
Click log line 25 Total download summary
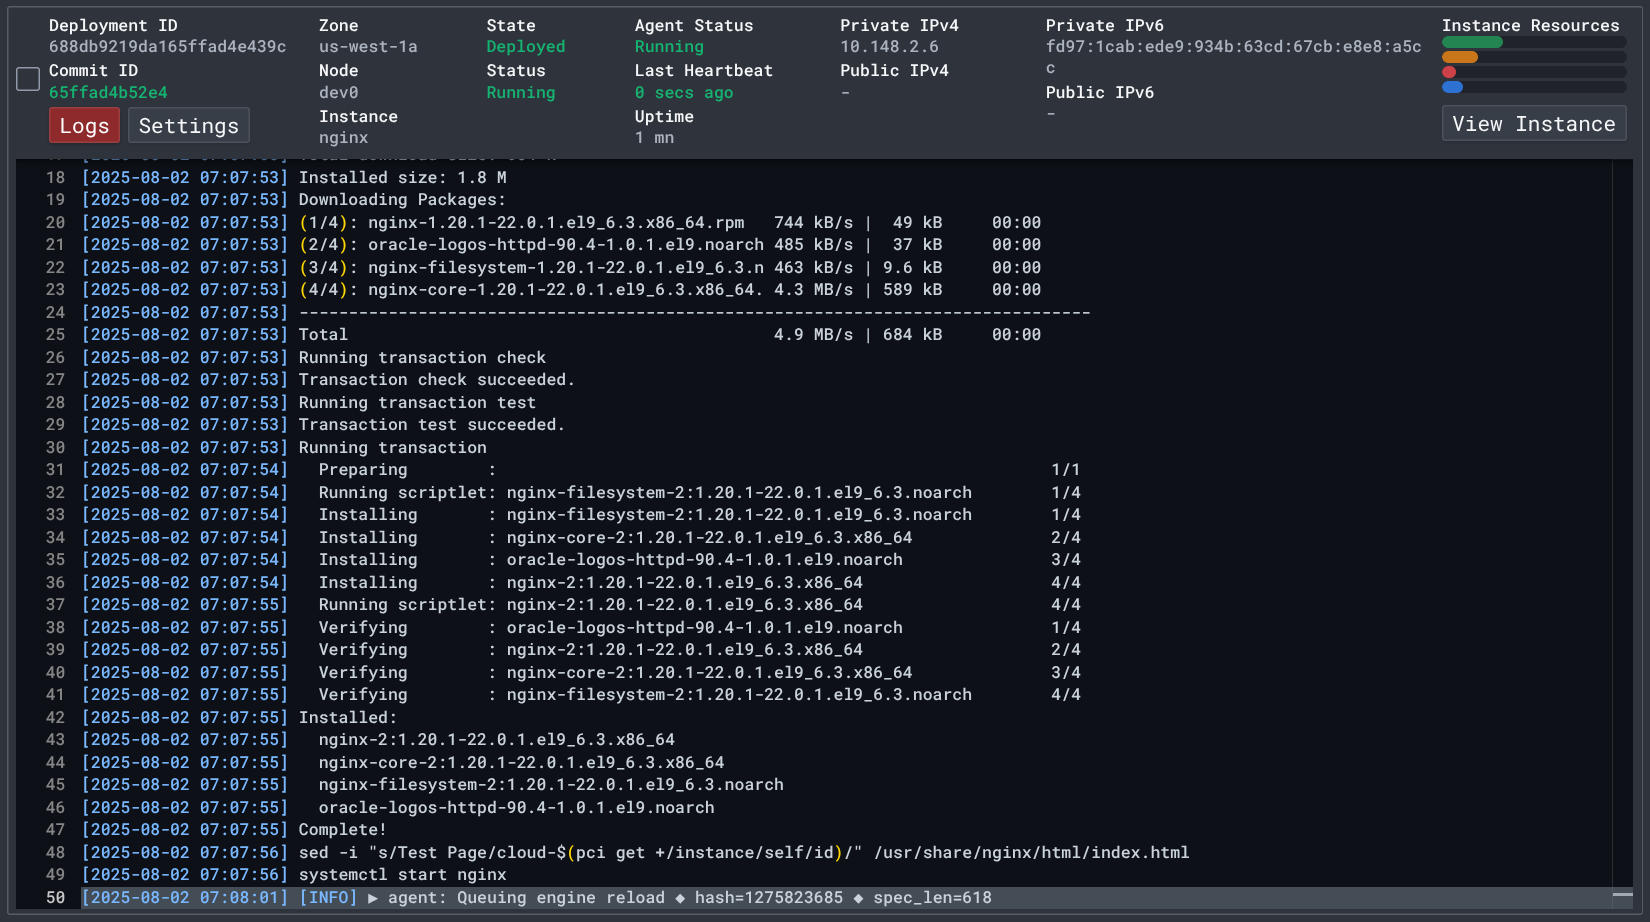pyautogui.click(x=670, y=335)
